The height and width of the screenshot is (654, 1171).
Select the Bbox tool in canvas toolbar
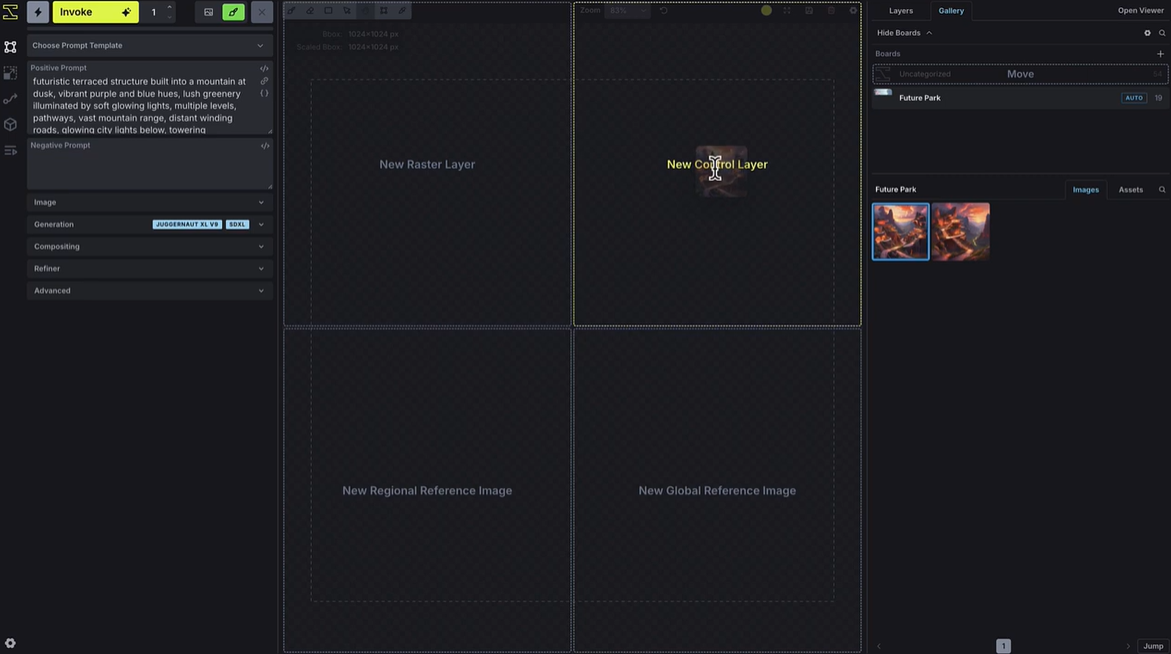[x=384, y=10]
